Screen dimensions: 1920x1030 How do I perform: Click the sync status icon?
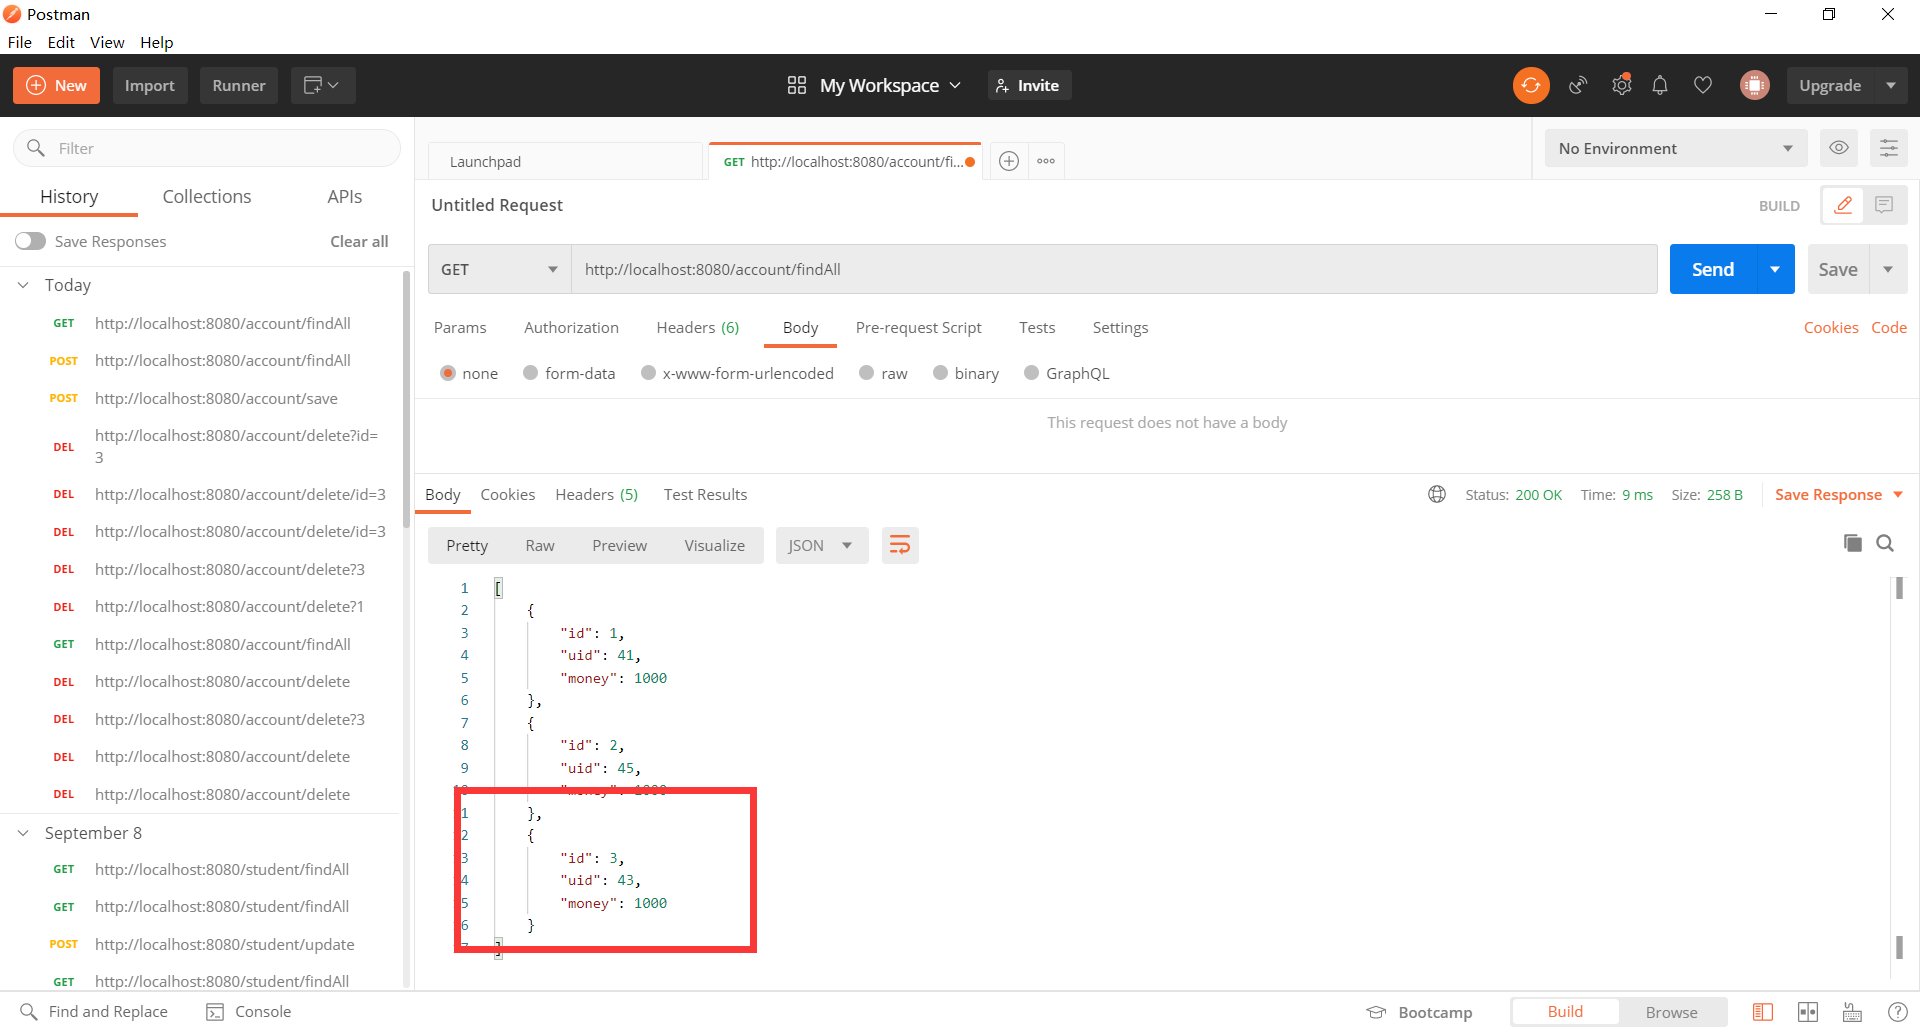coord(1530,85)
